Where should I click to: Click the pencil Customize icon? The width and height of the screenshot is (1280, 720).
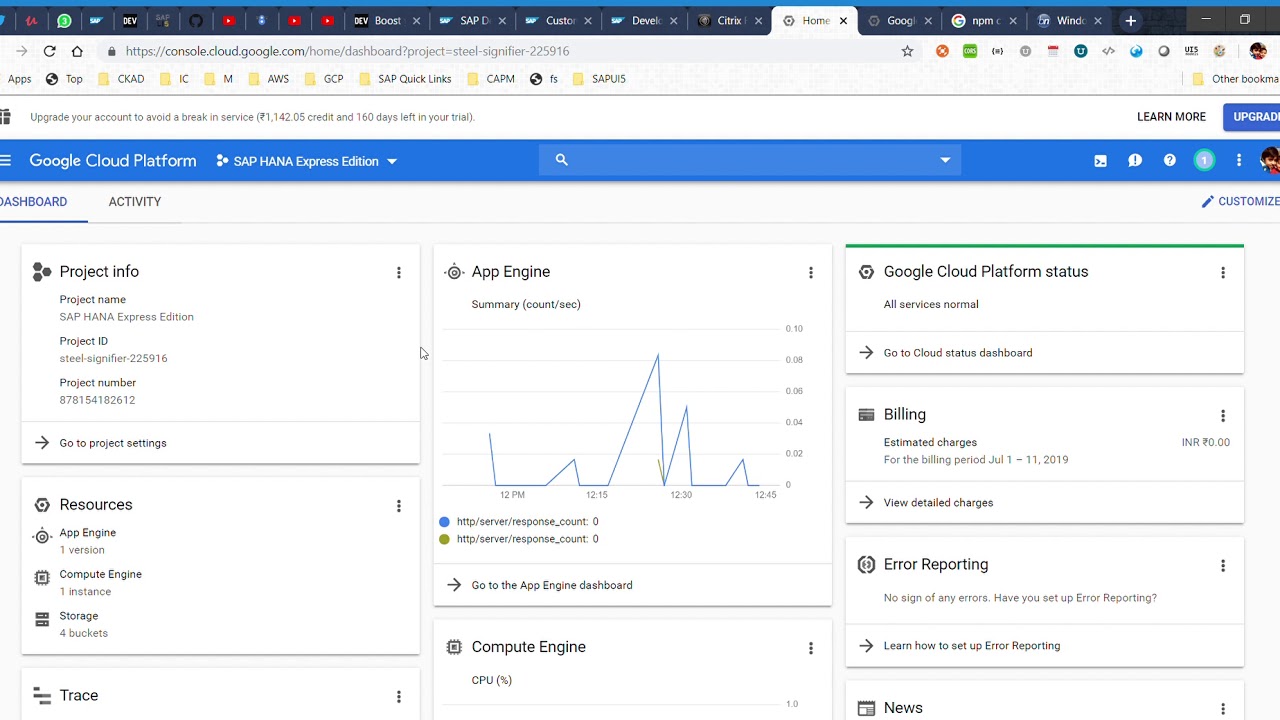click(x=1207, y=201)
